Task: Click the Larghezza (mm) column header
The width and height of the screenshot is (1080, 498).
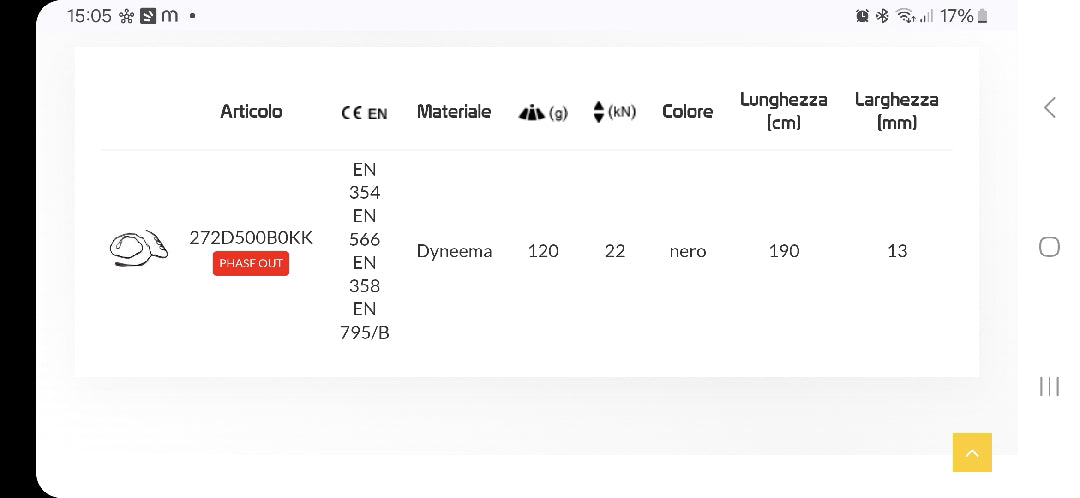Action: click(897, 111)
